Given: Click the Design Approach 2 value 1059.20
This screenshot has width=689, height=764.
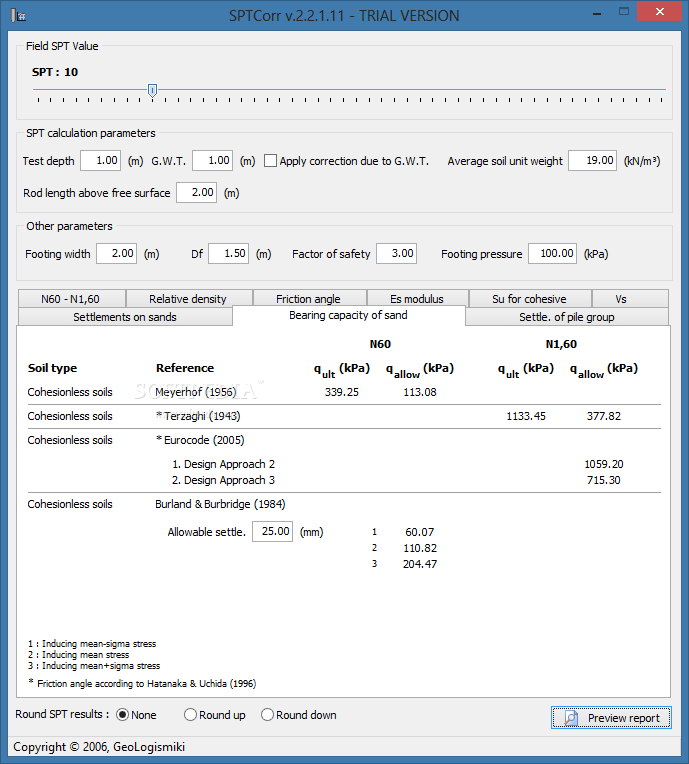Looking at the screenshot, I should [x=604, y=464].
